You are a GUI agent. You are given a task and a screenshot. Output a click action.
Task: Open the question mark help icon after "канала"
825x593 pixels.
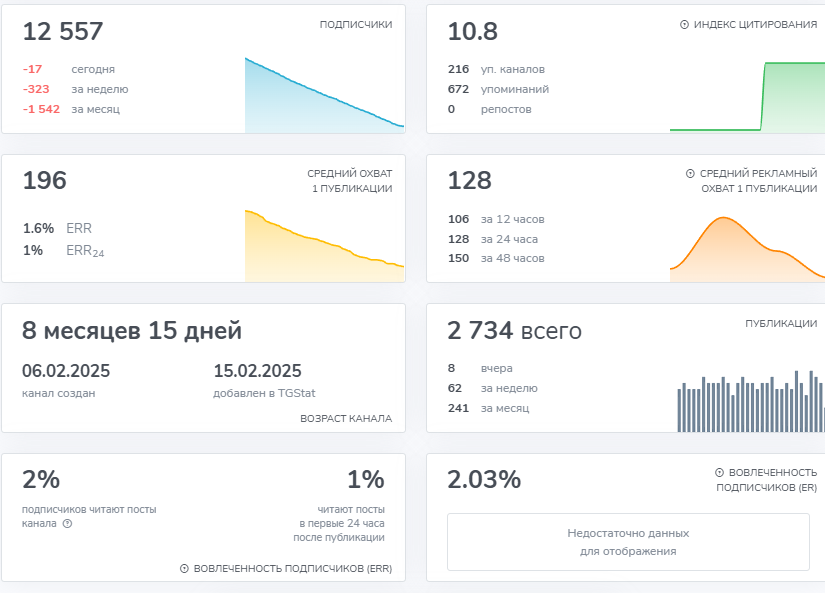(67, 523)
